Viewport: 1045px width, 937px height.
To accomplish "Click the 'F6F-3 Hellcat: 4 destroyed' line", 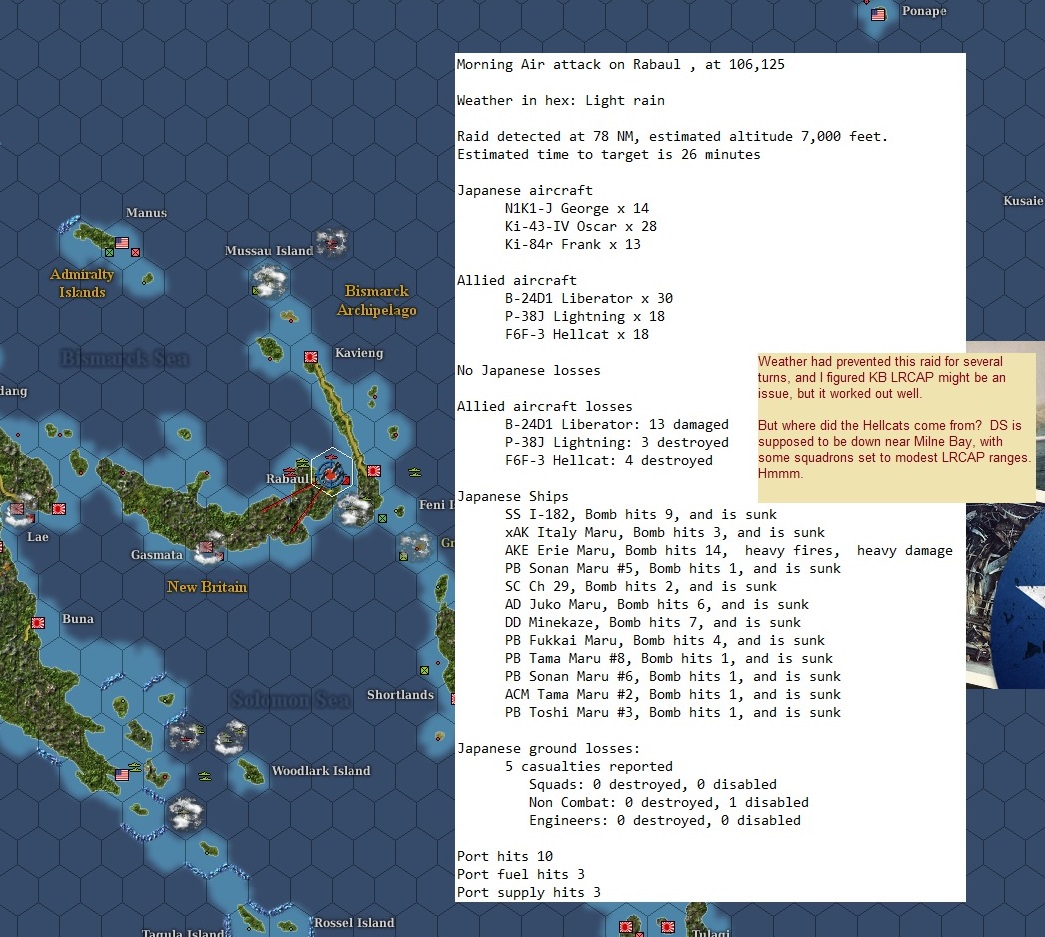I will click(608, 461).
